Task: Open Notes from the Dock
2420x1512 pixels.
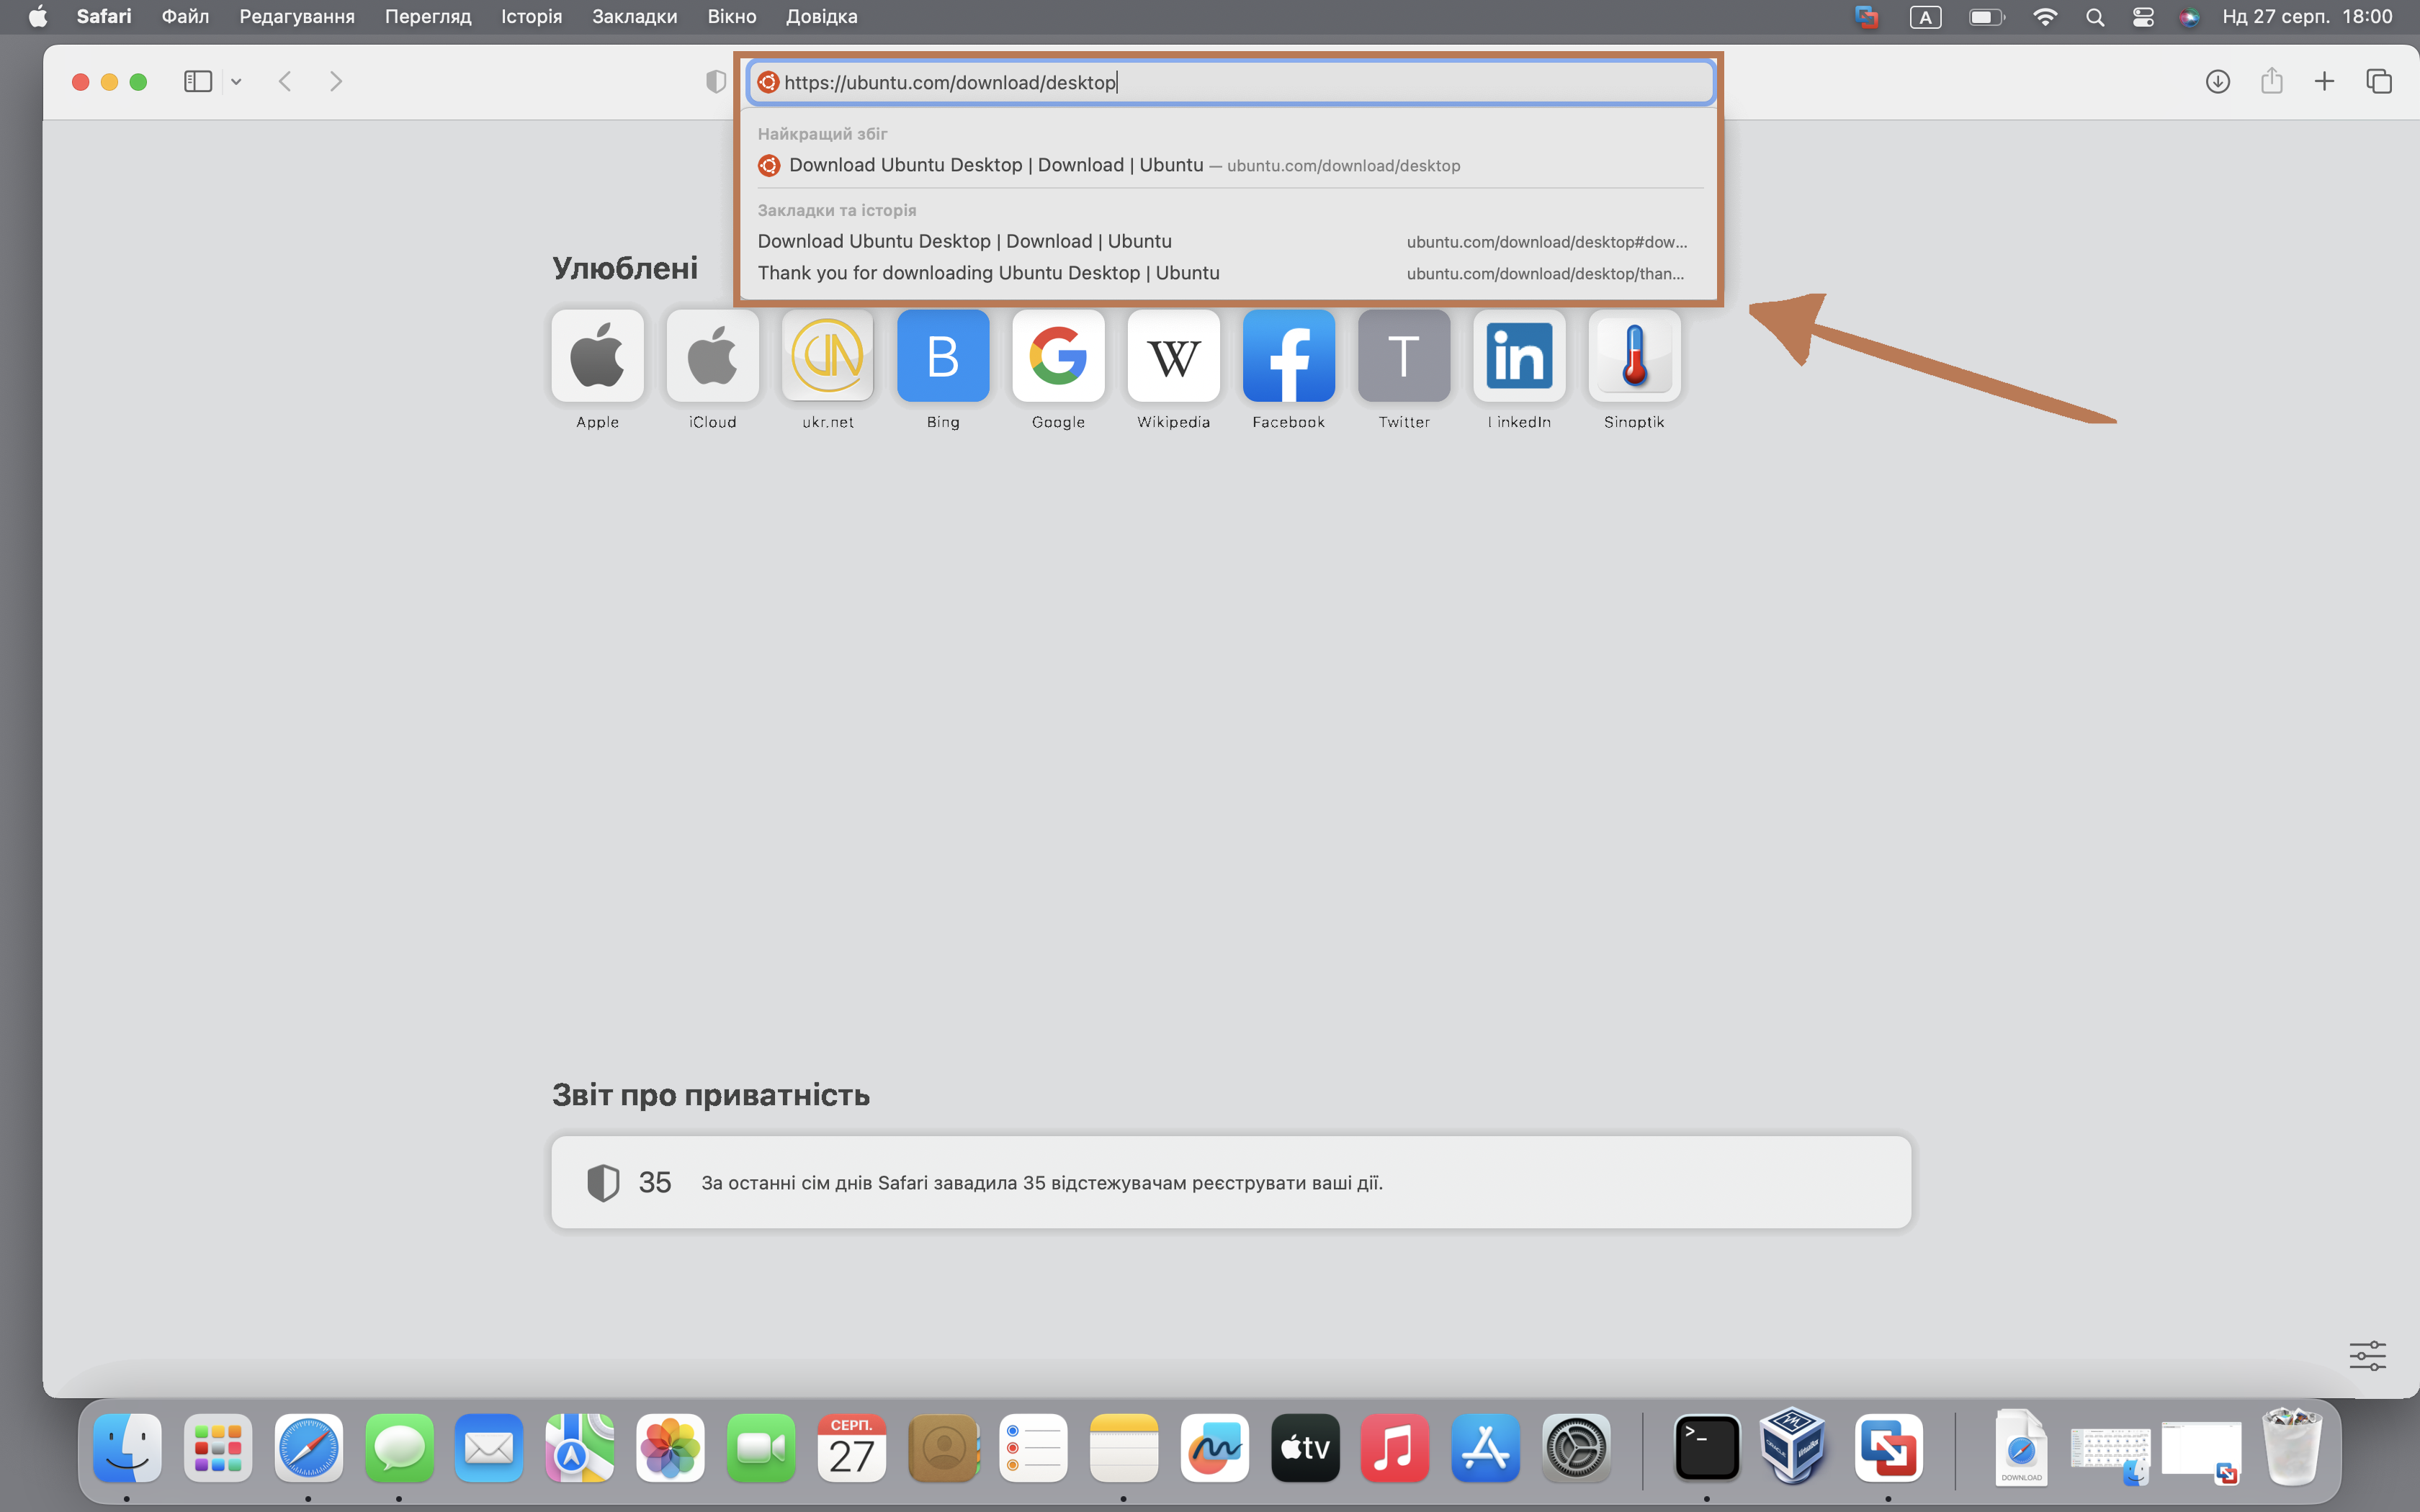Action: (1124, 1447)
